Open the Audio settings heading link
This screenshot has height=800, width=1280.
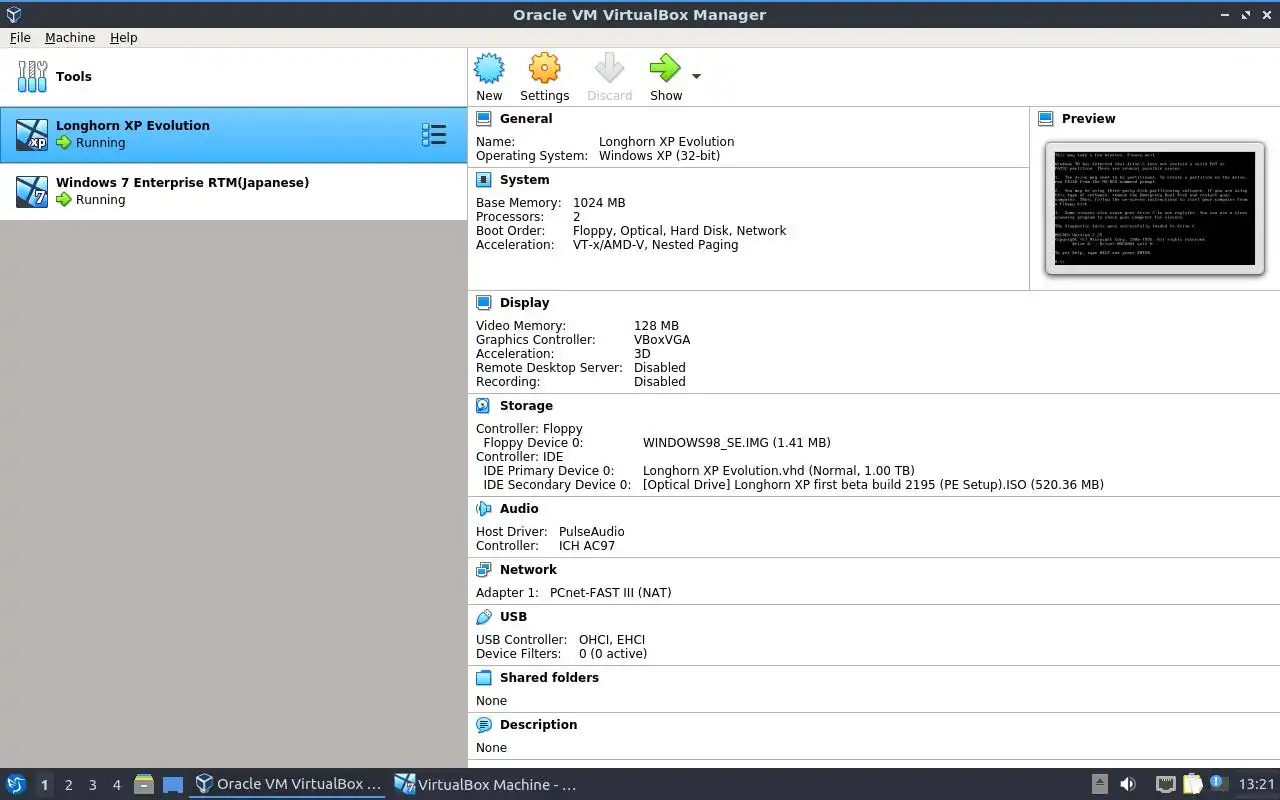pos(519,508)
